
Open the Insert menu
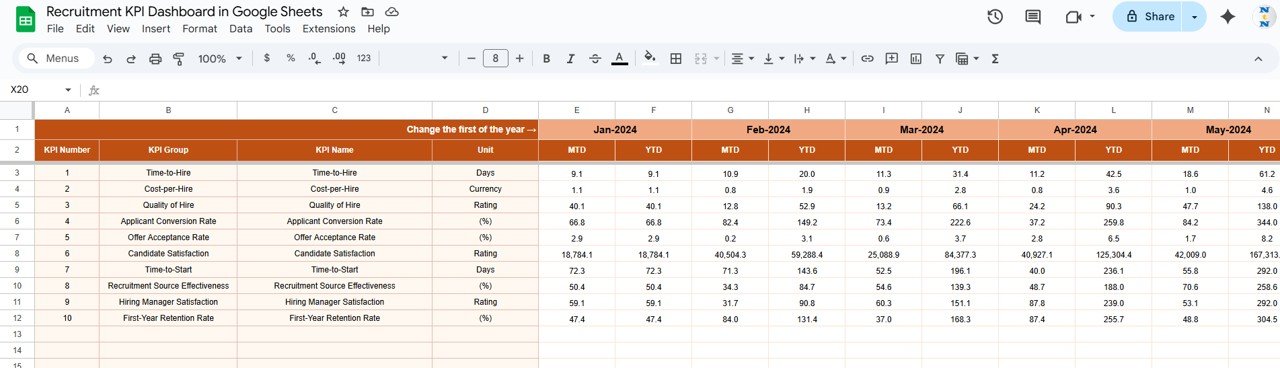pyautogui.click(x=156, y=29)
